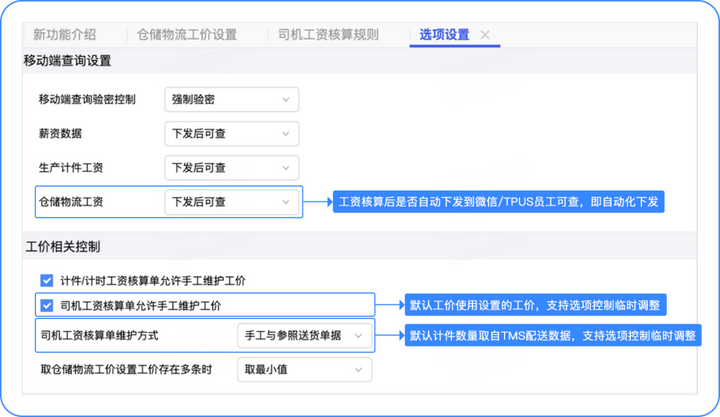Switch to 仓储物流工价设置 tab
Screen dimensions: 720x417
(187, 34)
